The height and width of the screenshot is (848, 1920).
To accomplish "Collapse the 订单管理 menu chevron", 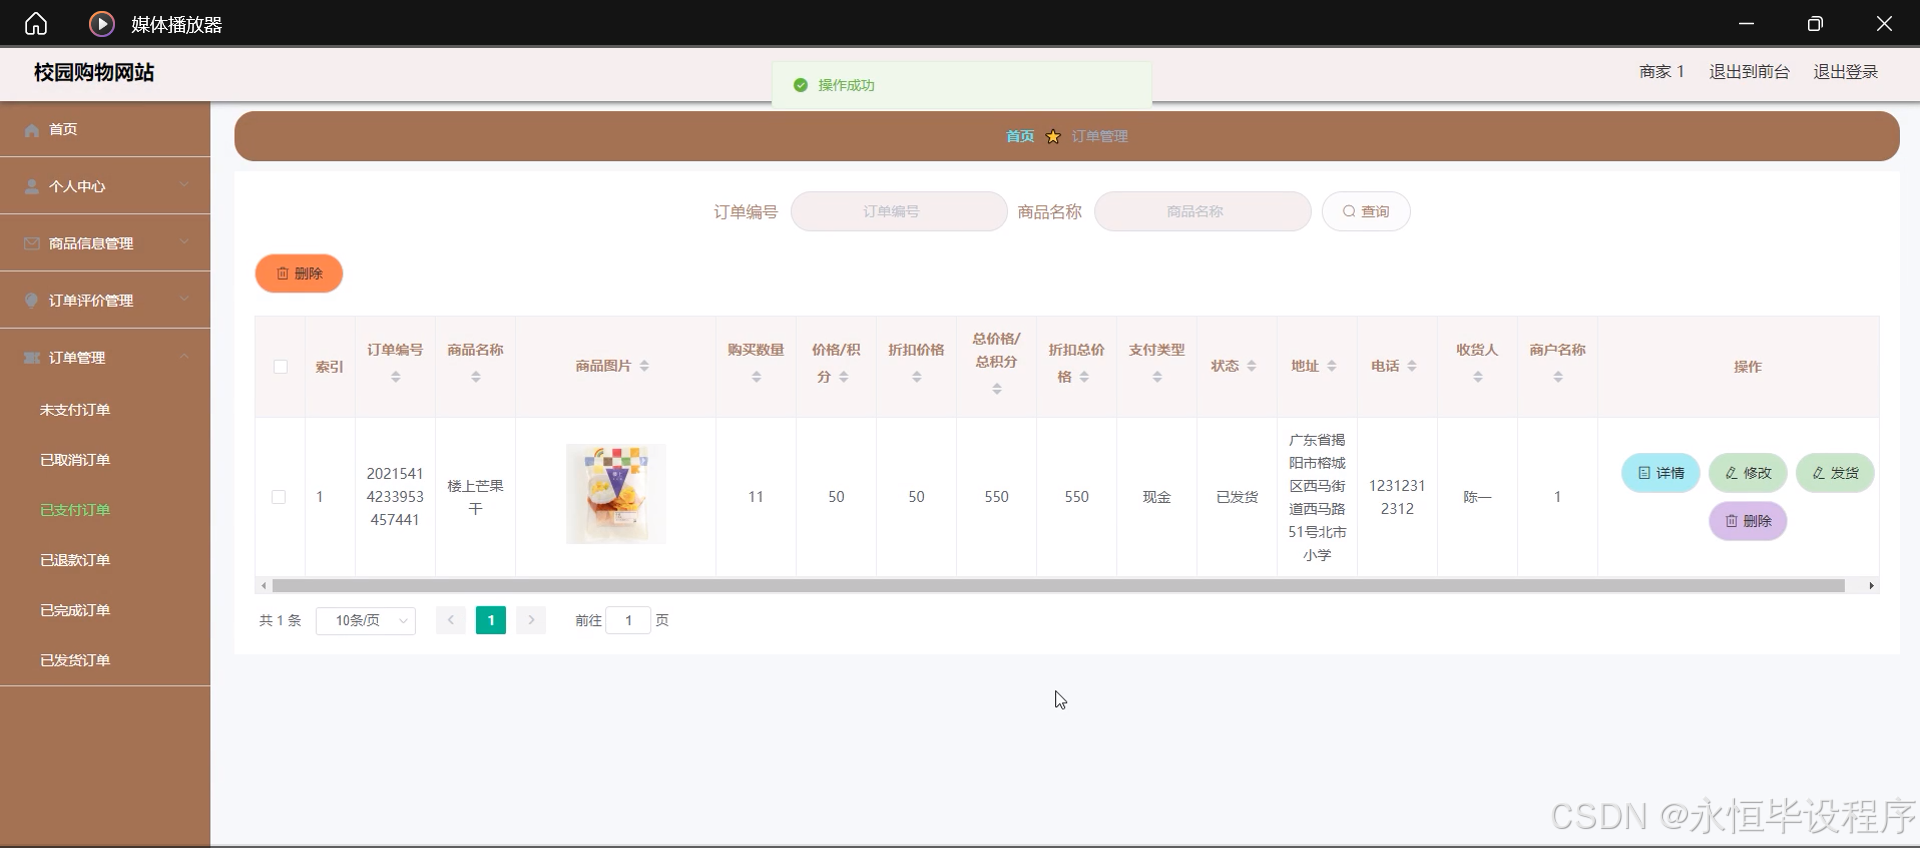I will pos(184,356).
